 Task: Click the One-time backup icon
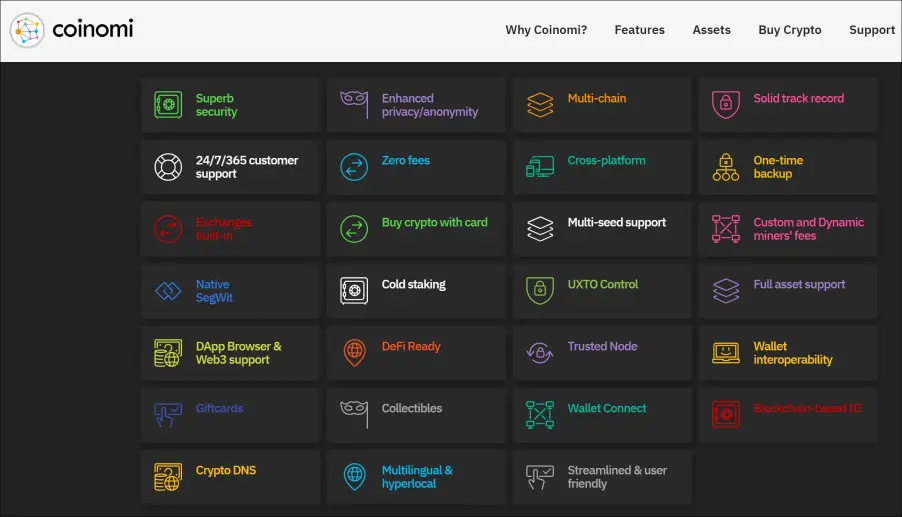coord(726,167)
